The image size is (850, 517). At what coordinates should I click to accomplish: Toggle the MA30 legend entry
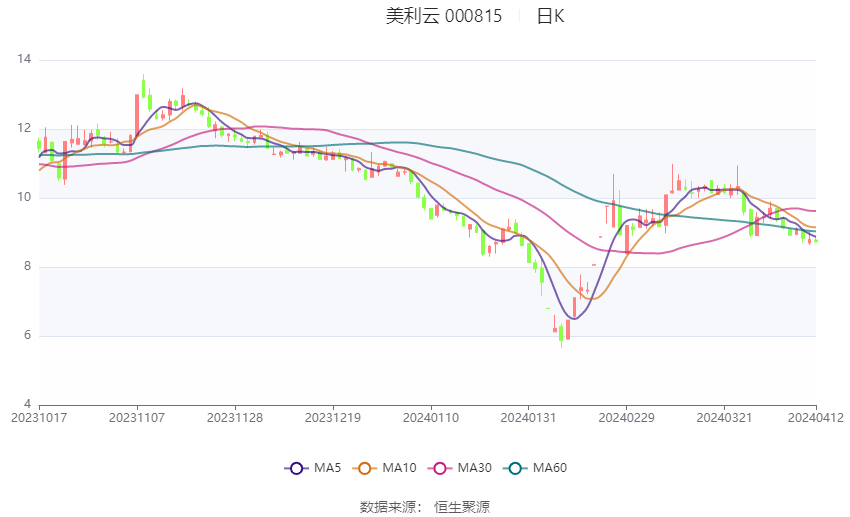[x=460, y=468]
